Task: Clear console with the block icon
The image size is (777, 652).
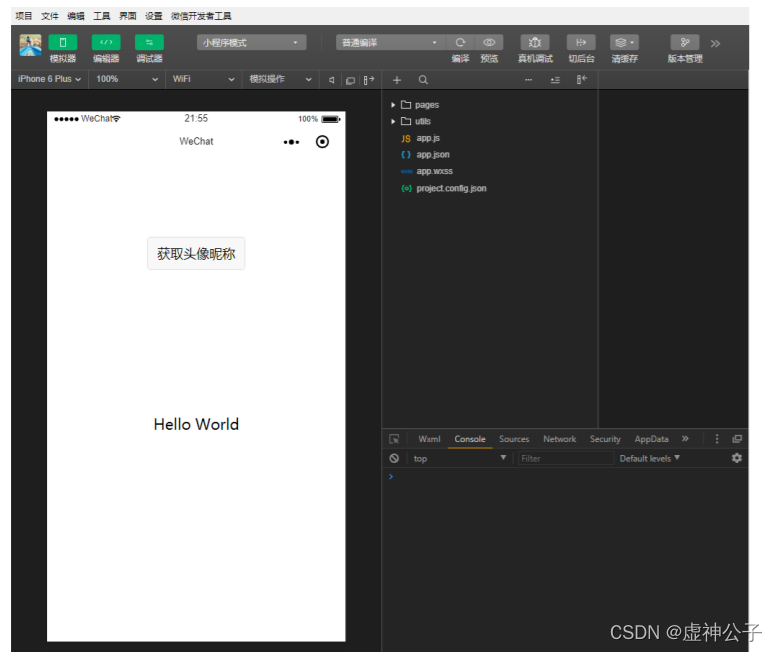Action: tap(395, 458)
